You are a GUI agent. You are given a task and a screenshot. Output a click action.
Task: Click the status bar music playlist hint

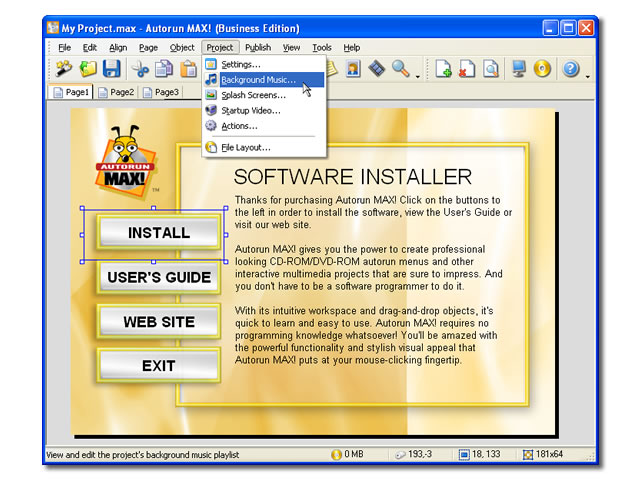pyautogui.click(x=142, y=455)
